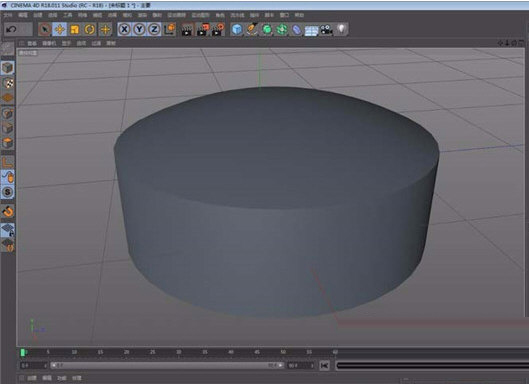This screenshot has height=384, width=529.
Task: Click the timeline start frame field
Action: pos(34,365)
